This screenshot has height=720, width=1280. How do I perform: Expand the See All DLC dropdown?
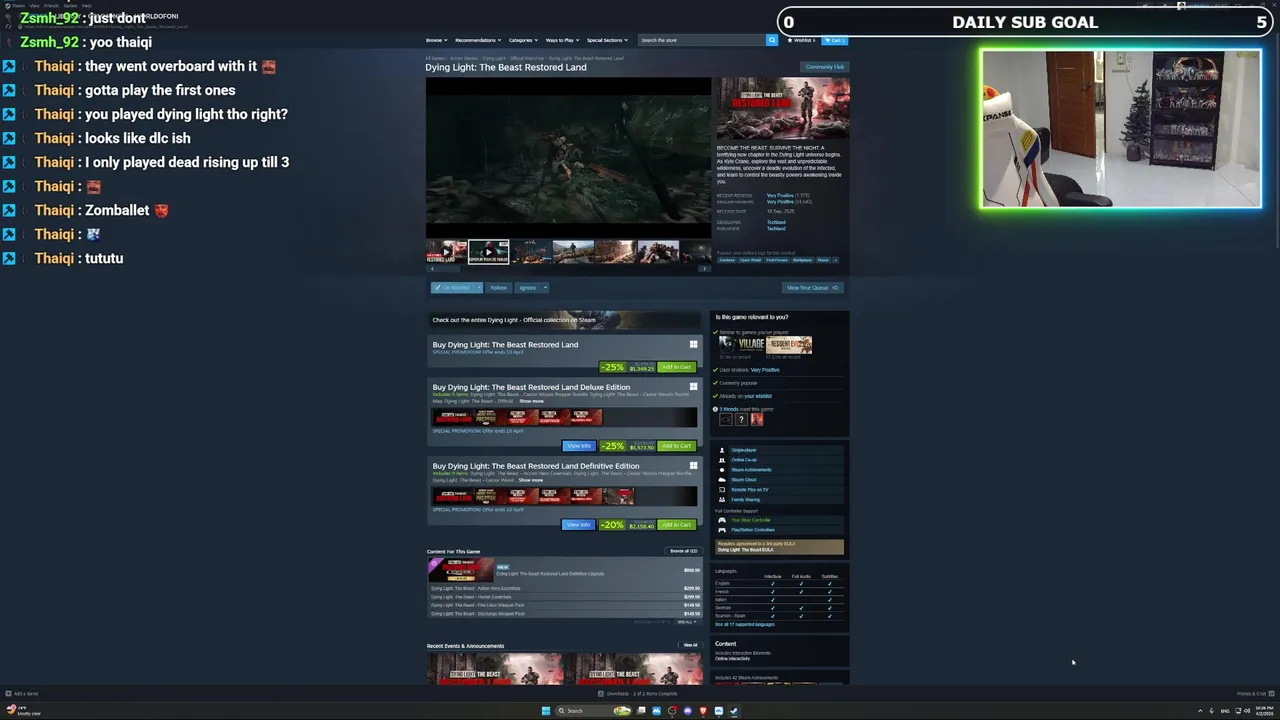(686, 622)
